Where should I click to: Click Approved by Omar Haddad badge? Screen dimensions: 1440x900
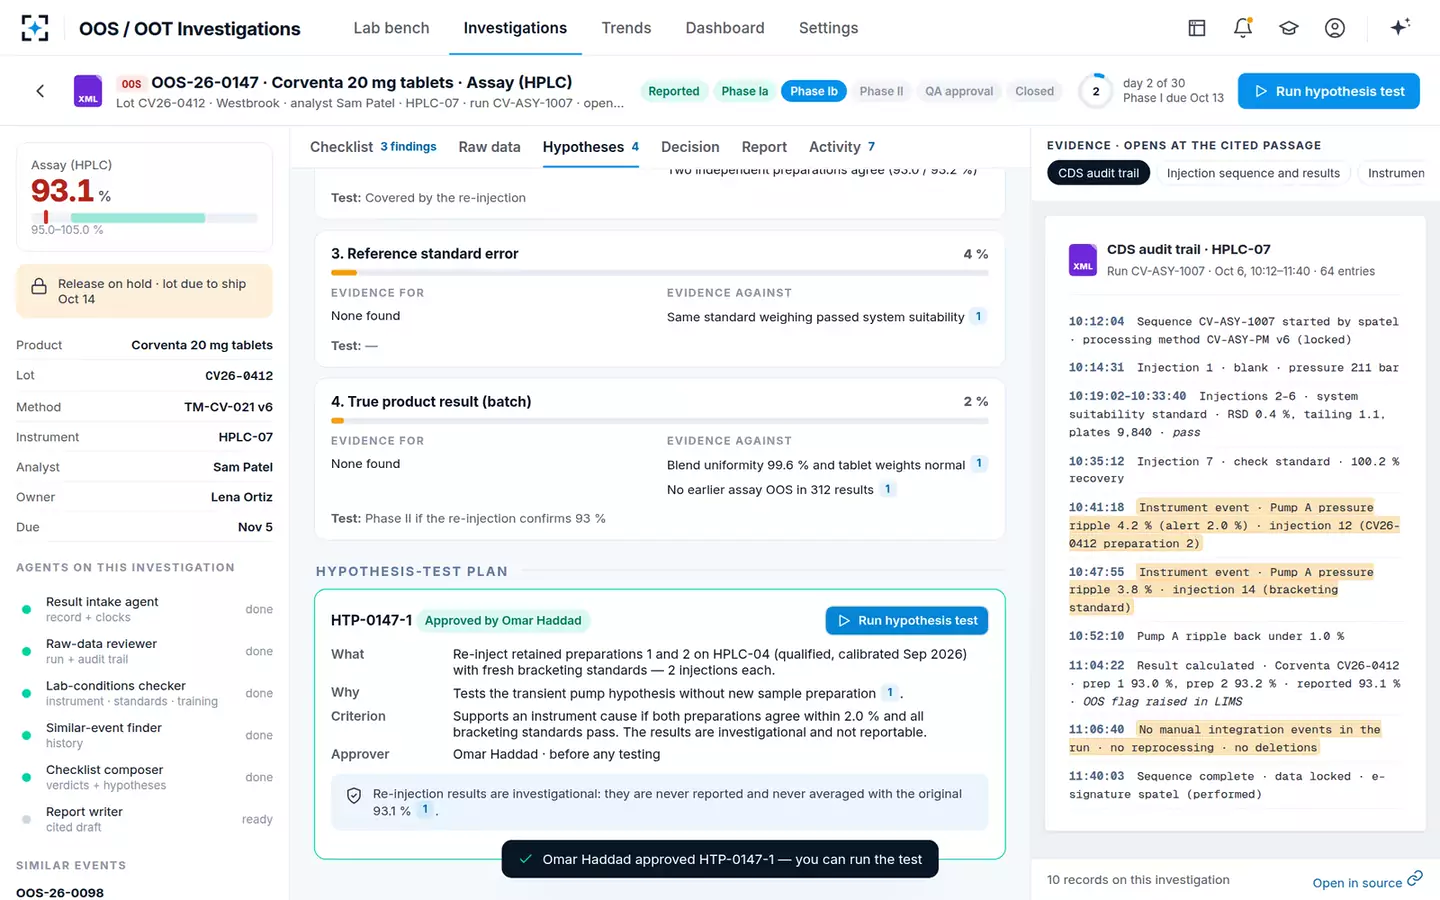(503, 620)
